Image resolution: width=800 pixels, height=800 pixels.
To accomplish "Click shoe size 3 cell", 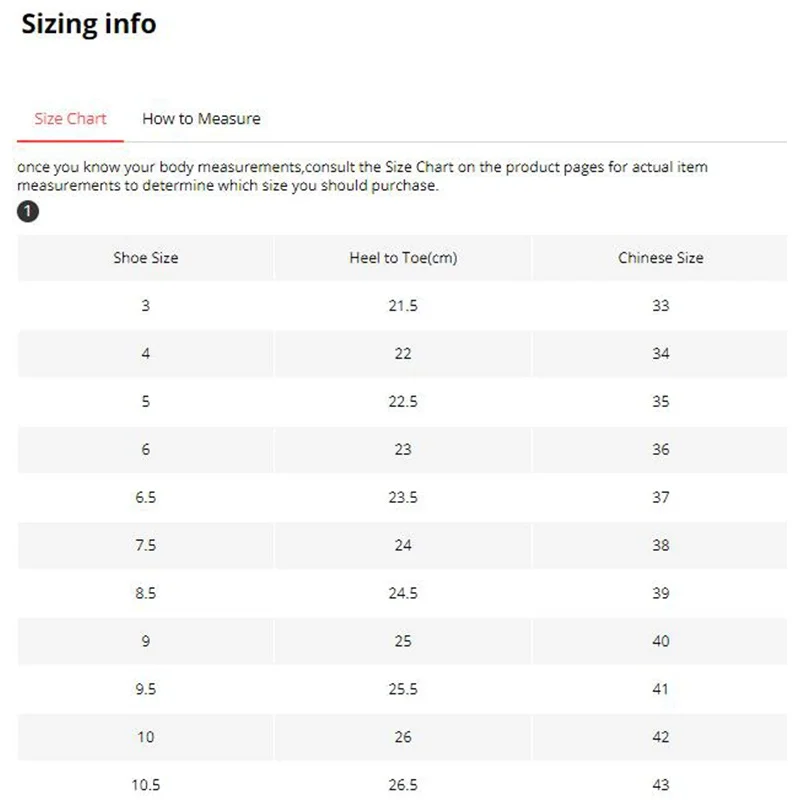I will [145, 306].
